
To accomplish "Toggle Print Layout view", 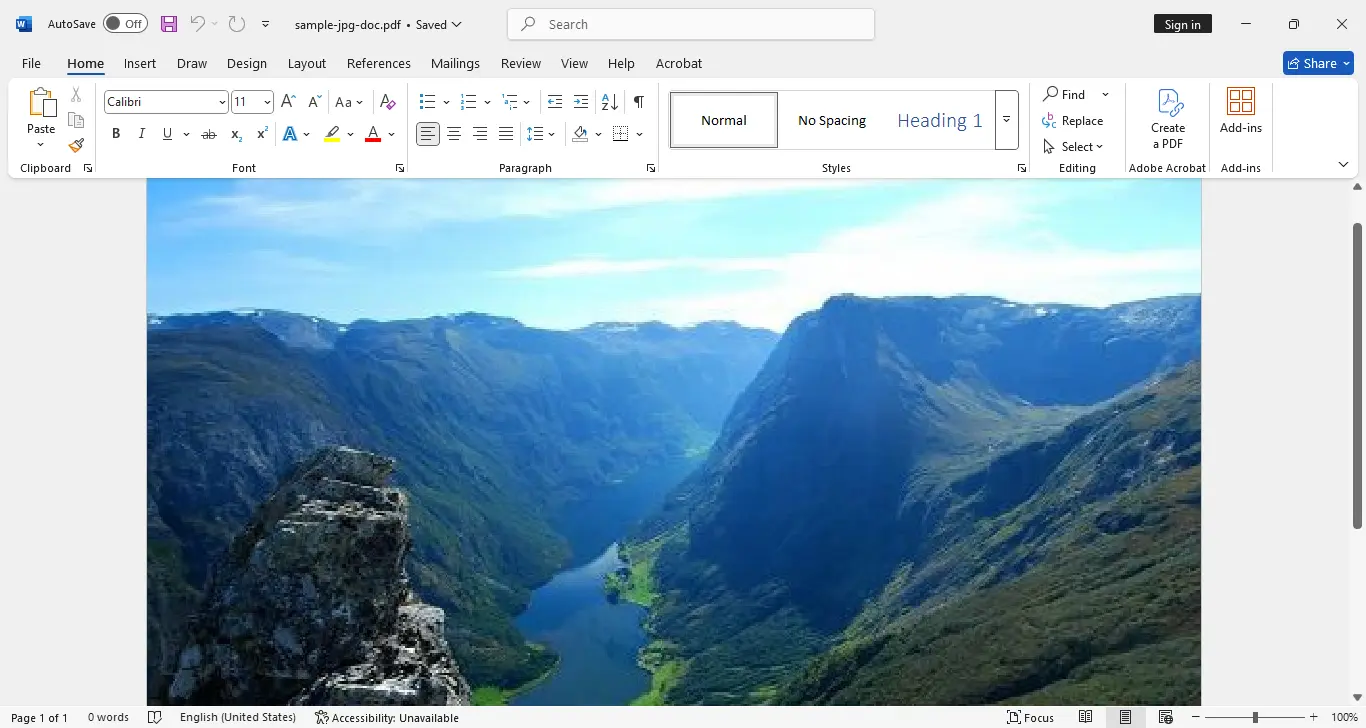I will (1126, 717).
